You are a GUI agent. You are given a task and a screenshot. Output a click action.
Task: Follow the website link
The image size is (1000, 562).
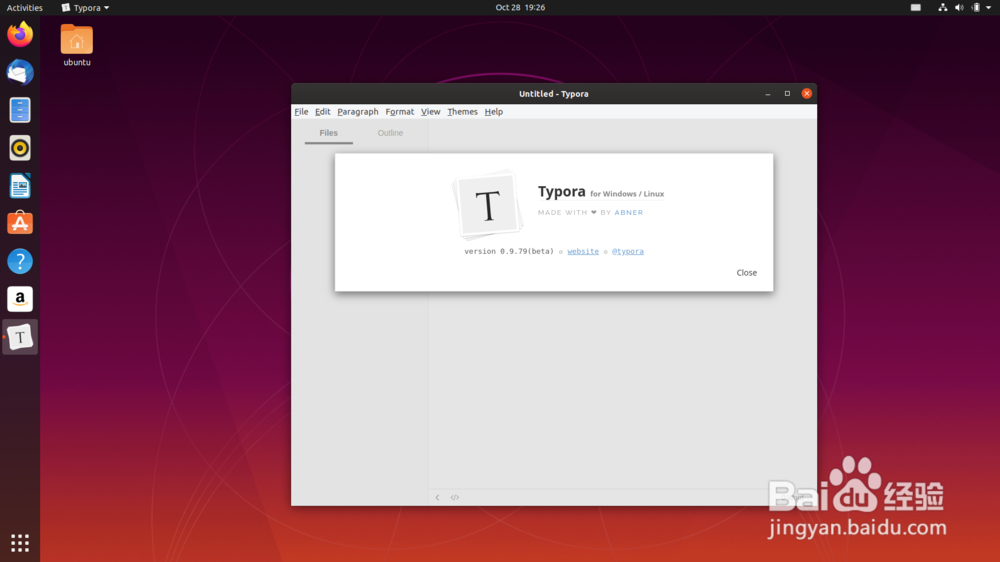pyautogui.click(x=583, y=251)
